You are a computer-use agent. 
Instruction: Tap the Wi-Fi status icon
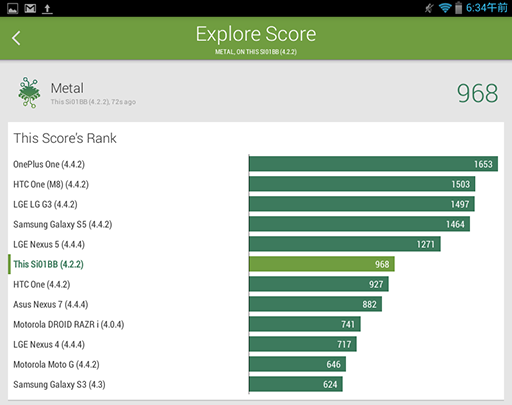445,8
